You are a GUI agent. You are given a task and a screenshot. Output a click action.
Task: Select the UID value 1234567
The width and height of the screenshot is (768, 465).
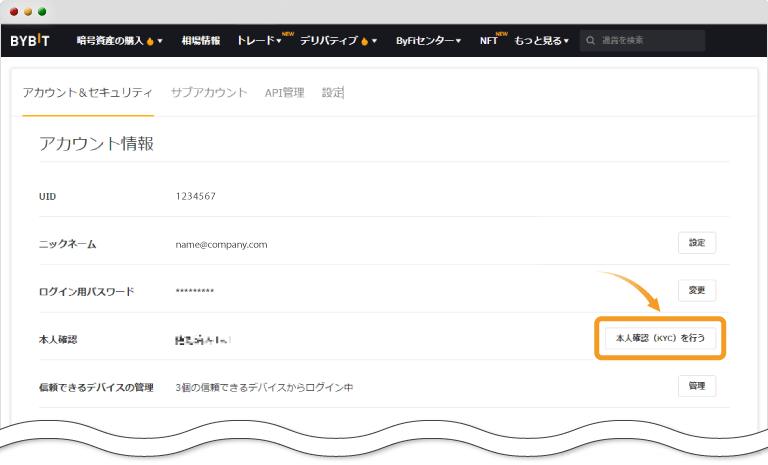195,196
